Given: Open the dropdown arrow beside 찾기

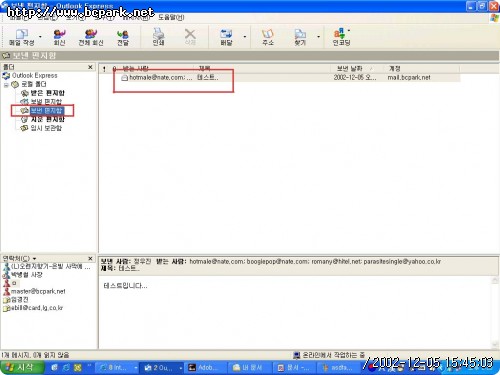Looking at the screenshot, I should [319, 37].
